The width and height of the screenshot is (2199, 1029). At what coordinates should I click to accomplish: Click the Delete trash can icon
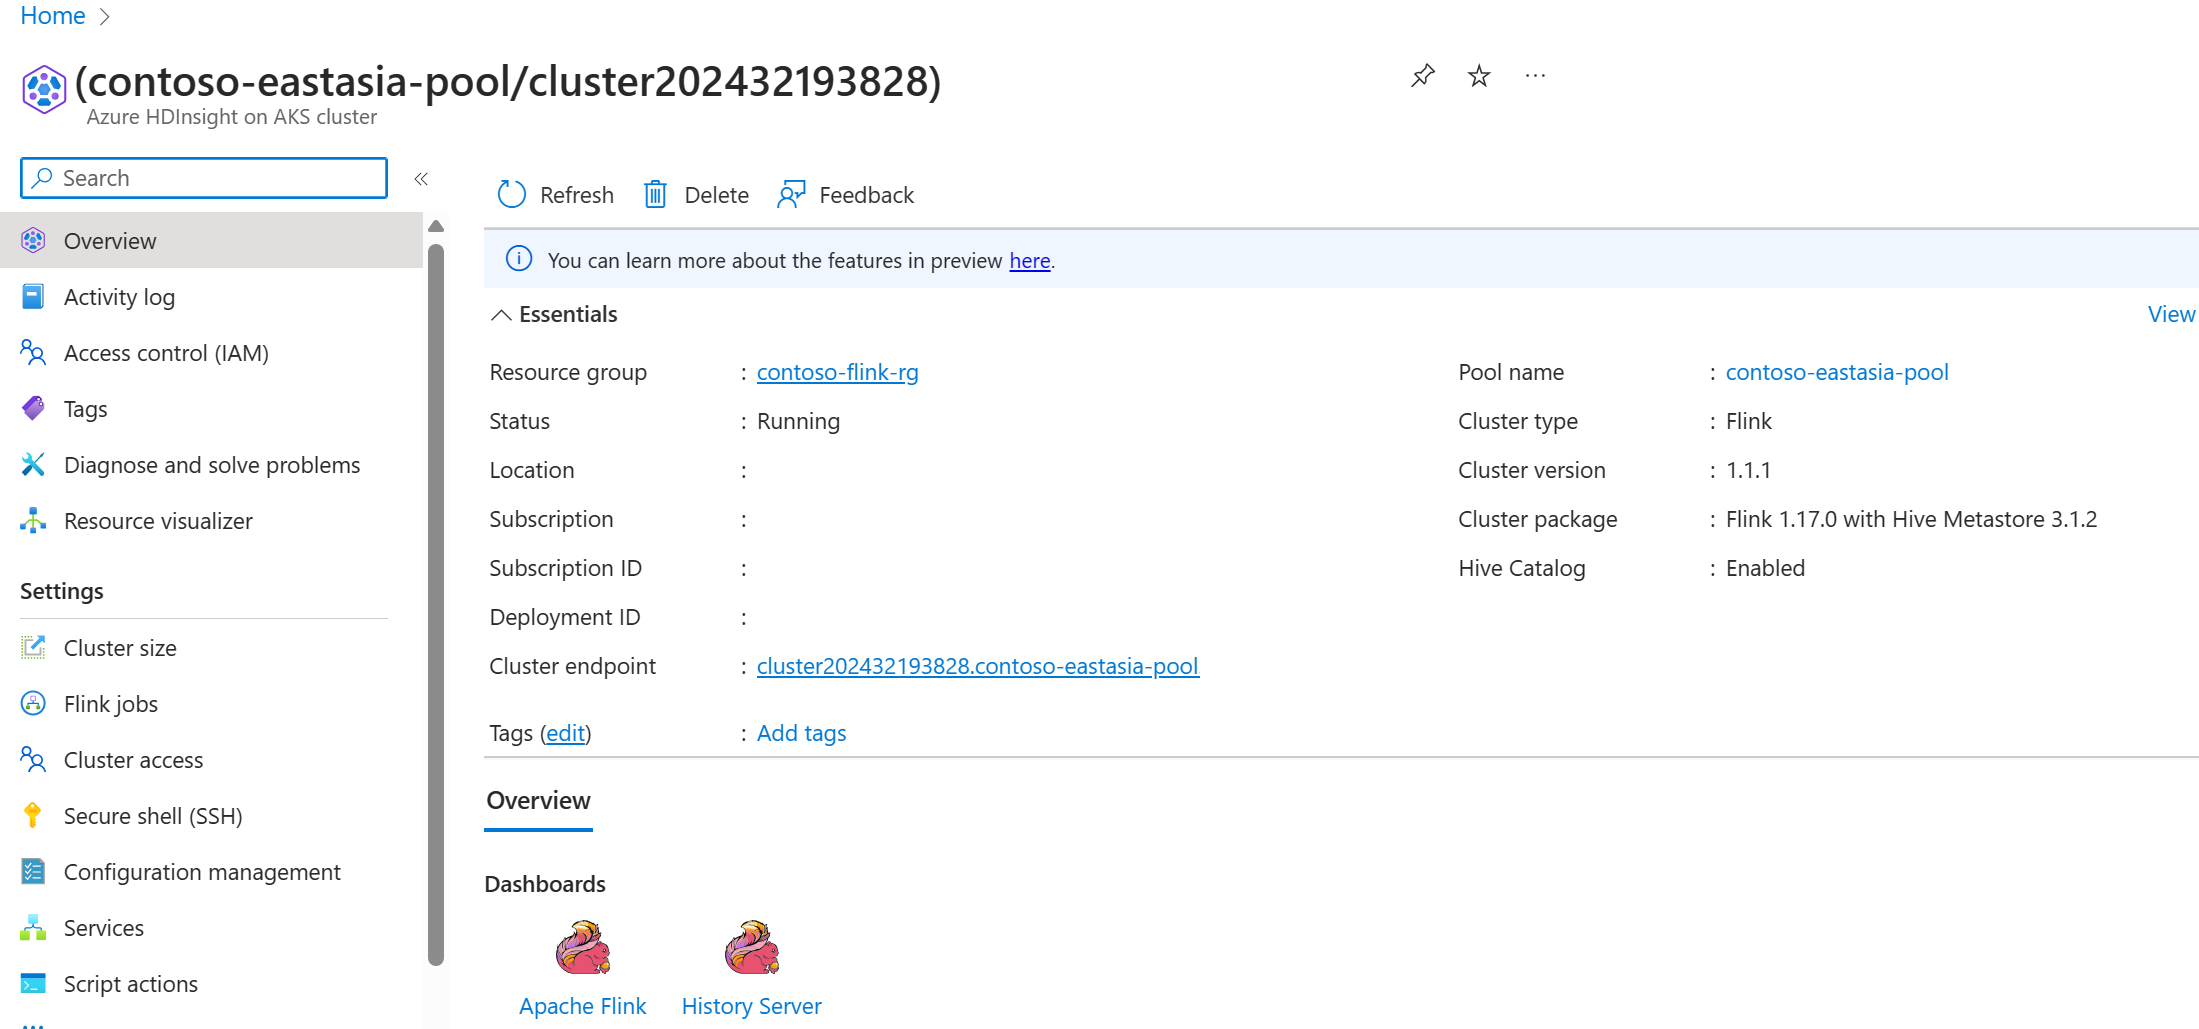655,194
